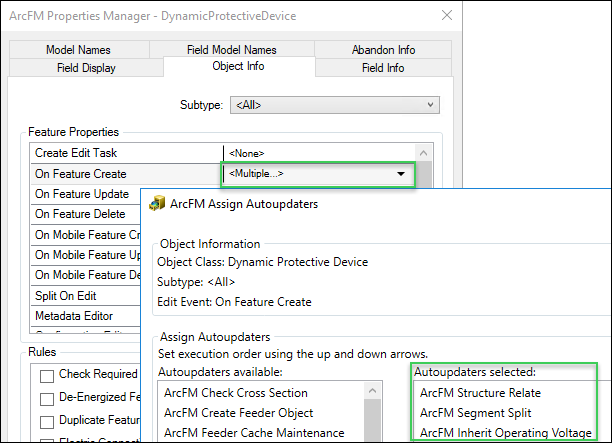Click the available autoupdaters scrollbar up arrow
This screenshot has height=443, width=612.
click(372, 391)
